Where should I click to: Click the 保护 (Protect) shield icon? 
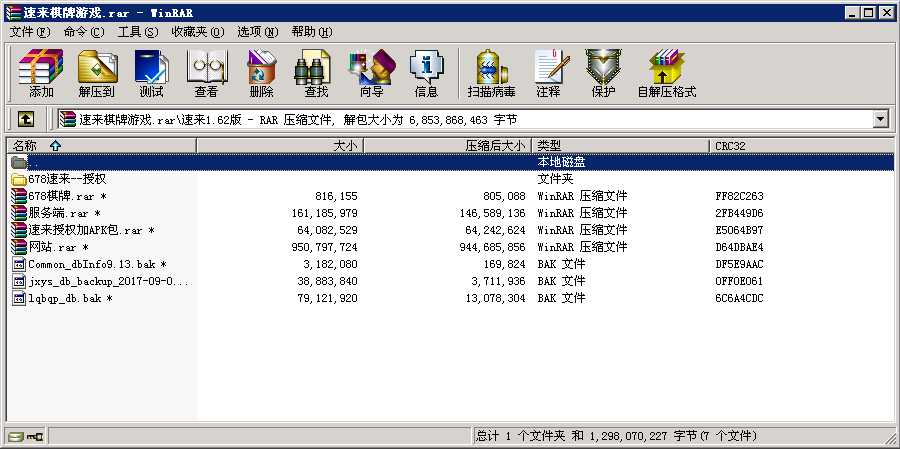click(x=603, y=73)
